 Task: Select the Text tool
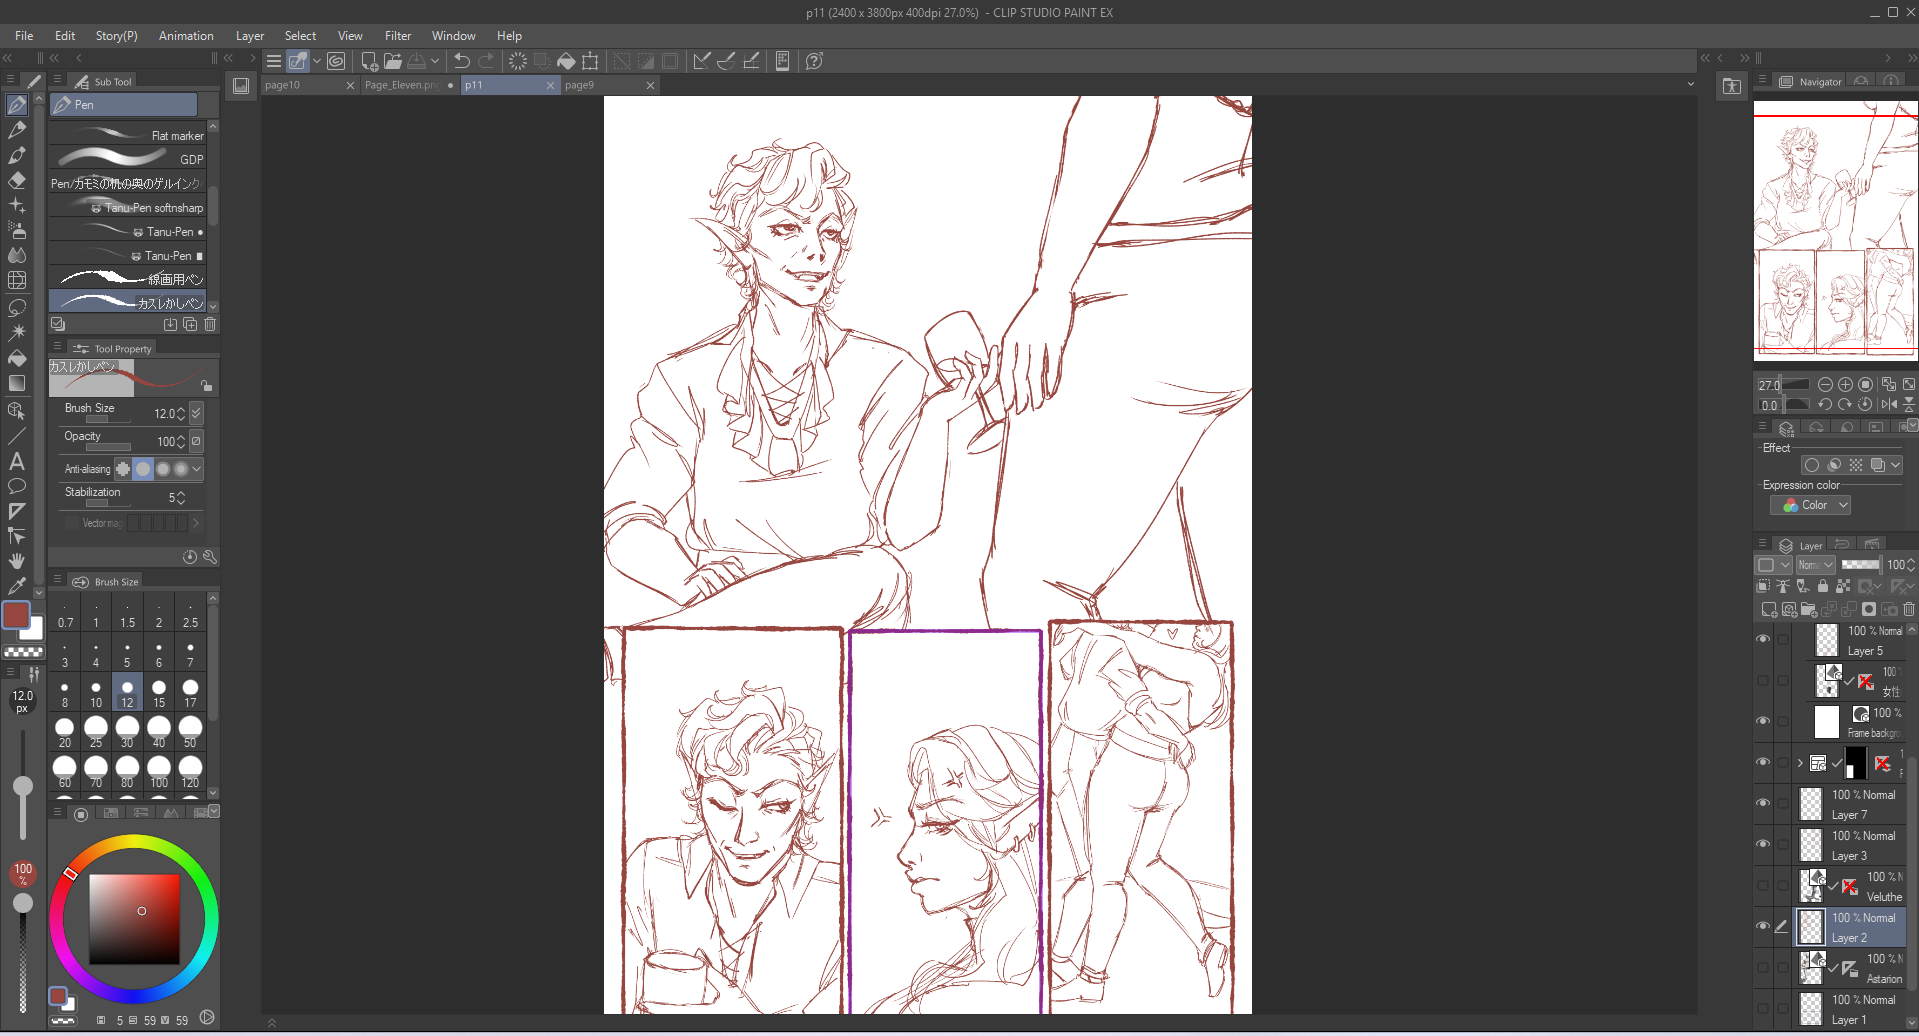17,462
